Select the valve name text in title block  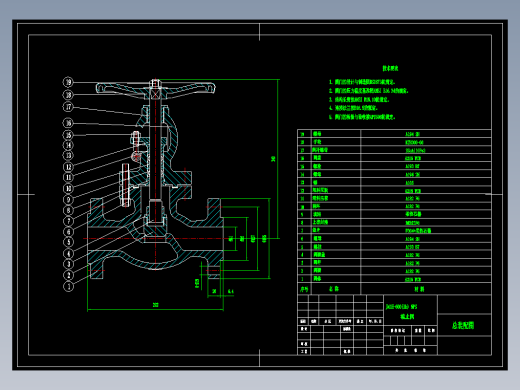407,316
